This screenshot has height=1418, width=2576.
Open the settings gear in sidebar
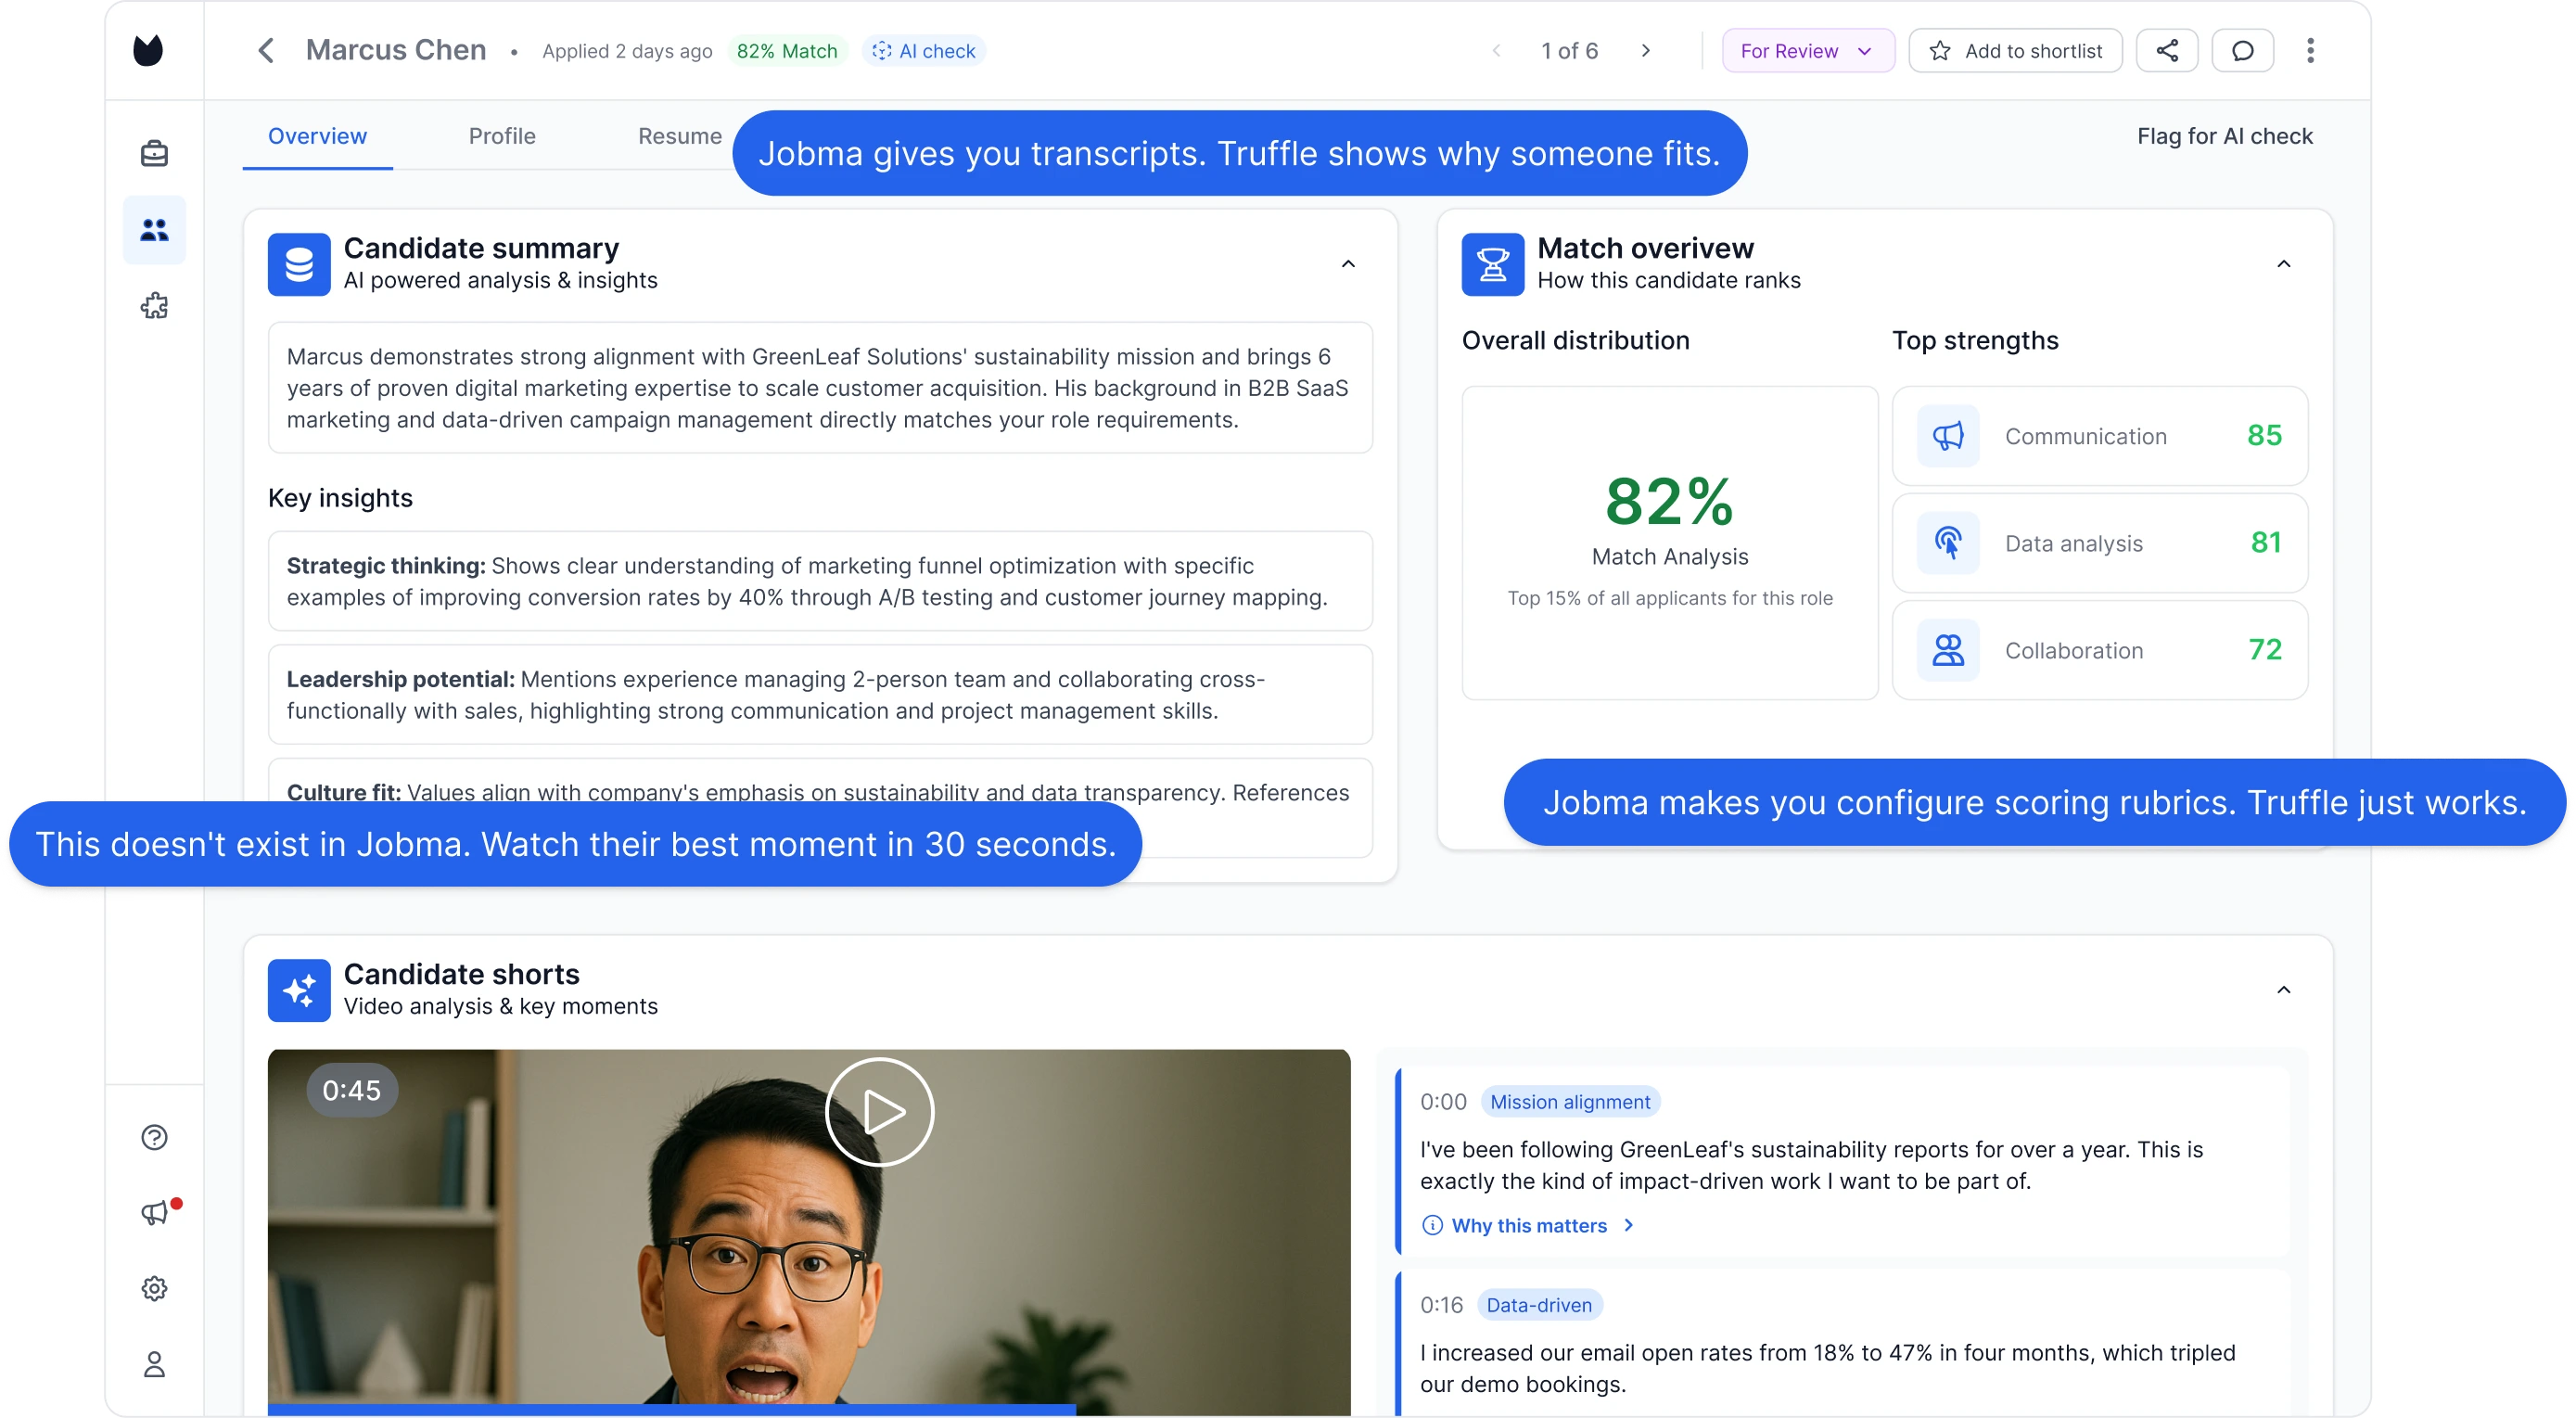point(154,1288)
